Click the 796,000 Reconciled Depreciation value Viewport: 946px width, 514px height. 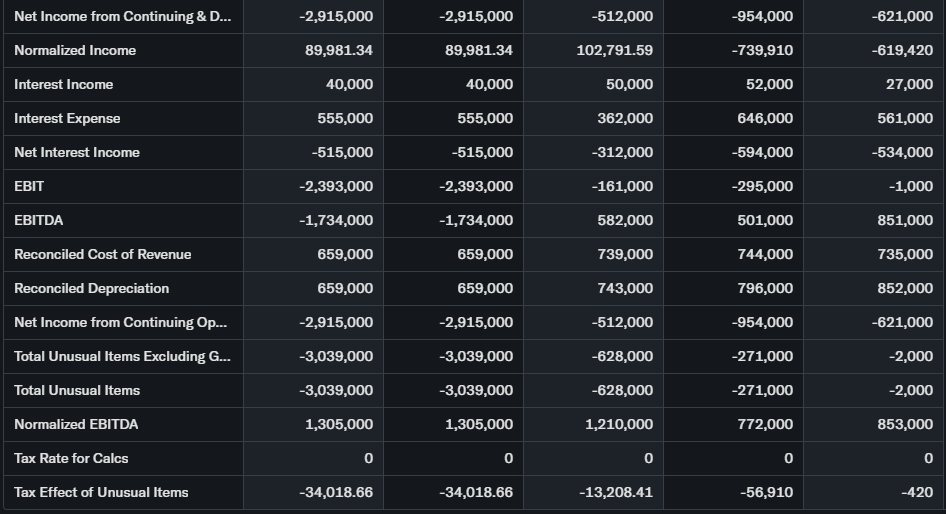tap(765, 288)
